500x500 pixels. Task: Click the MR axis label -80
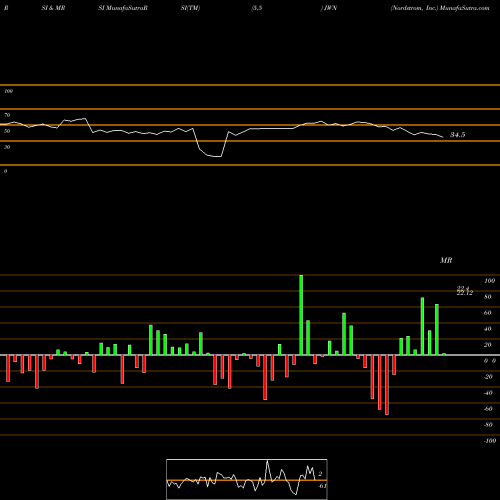(x=488, y=425)
